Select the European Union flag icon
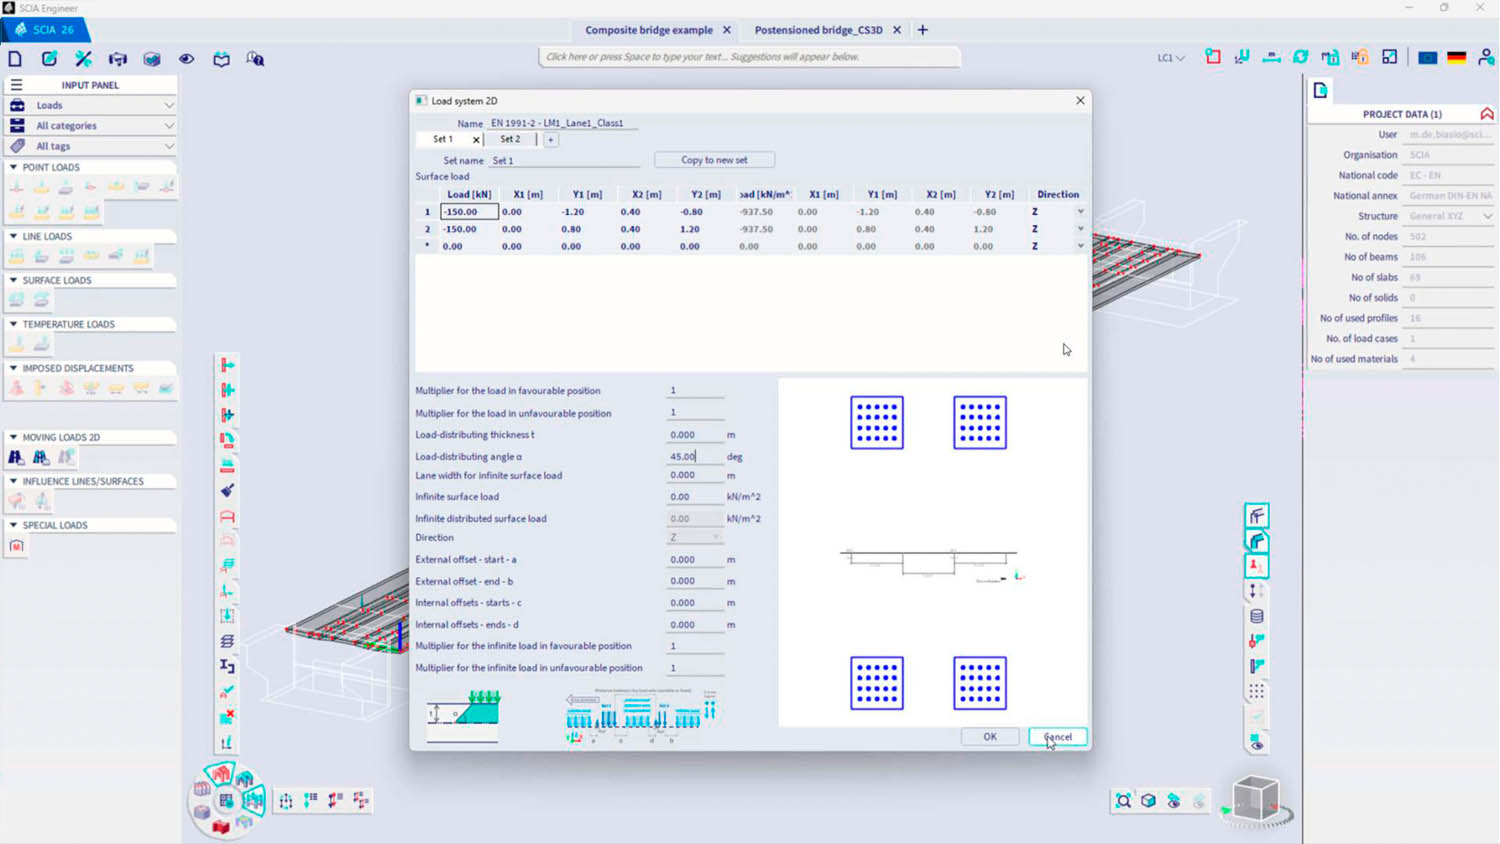Image resolution: width=1500 pixels, height=844 pixels. [x=1427, y=58]
